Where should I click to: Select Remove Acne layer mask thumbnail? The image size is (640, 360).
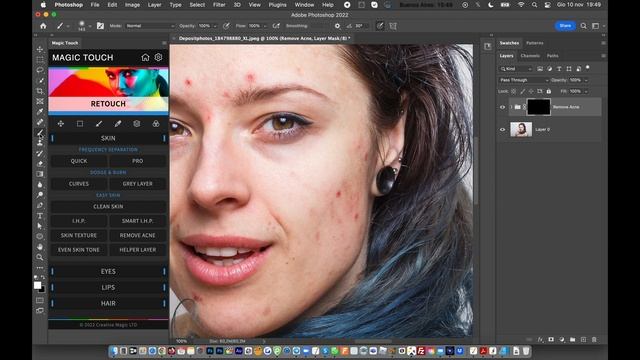point(539,107)
